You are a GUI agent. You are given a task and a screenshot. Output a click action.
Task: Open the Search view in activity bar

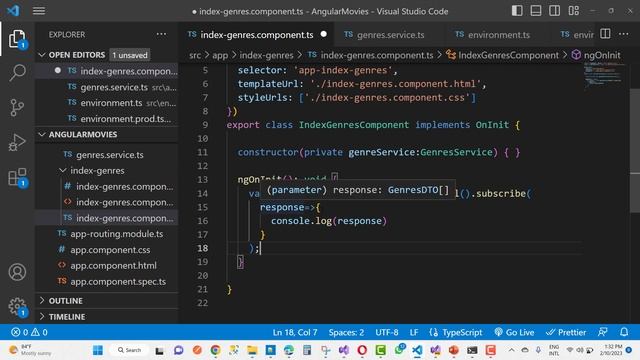pos(17,73)
